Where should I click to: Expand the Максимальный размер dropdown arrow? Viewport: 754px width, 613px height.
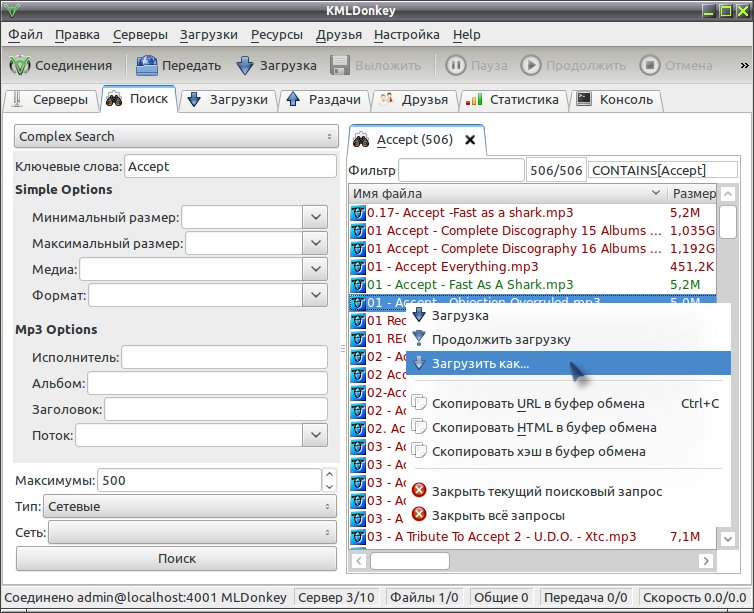(315, 243)
